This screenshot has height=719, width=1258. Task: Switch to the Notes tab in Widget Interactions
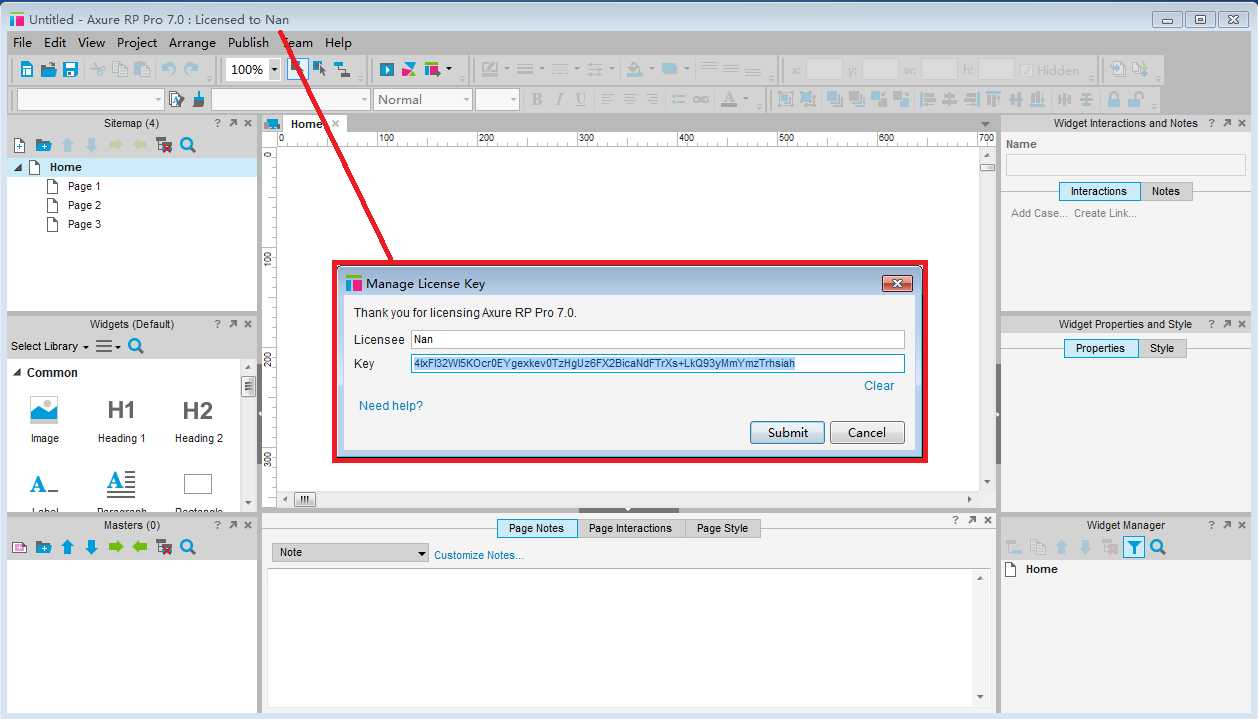point(1165,191)
